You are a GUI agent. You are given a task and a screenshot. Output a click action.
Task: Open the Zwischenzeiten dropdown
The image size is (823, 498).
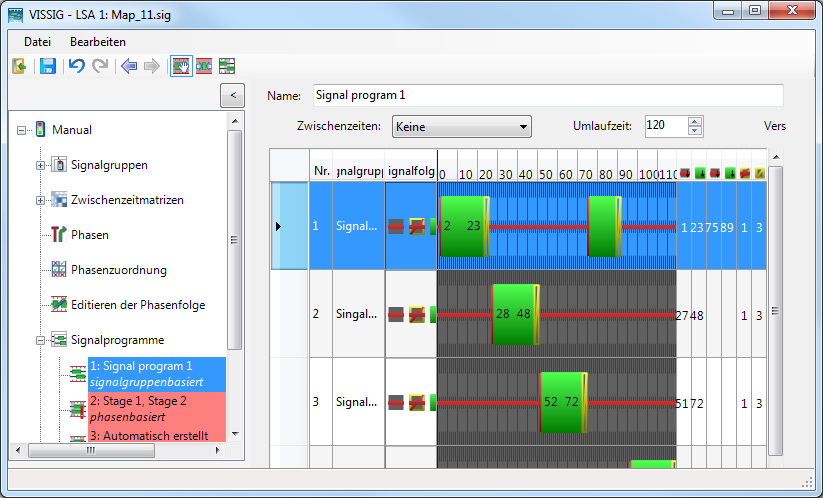coord(461,127)
